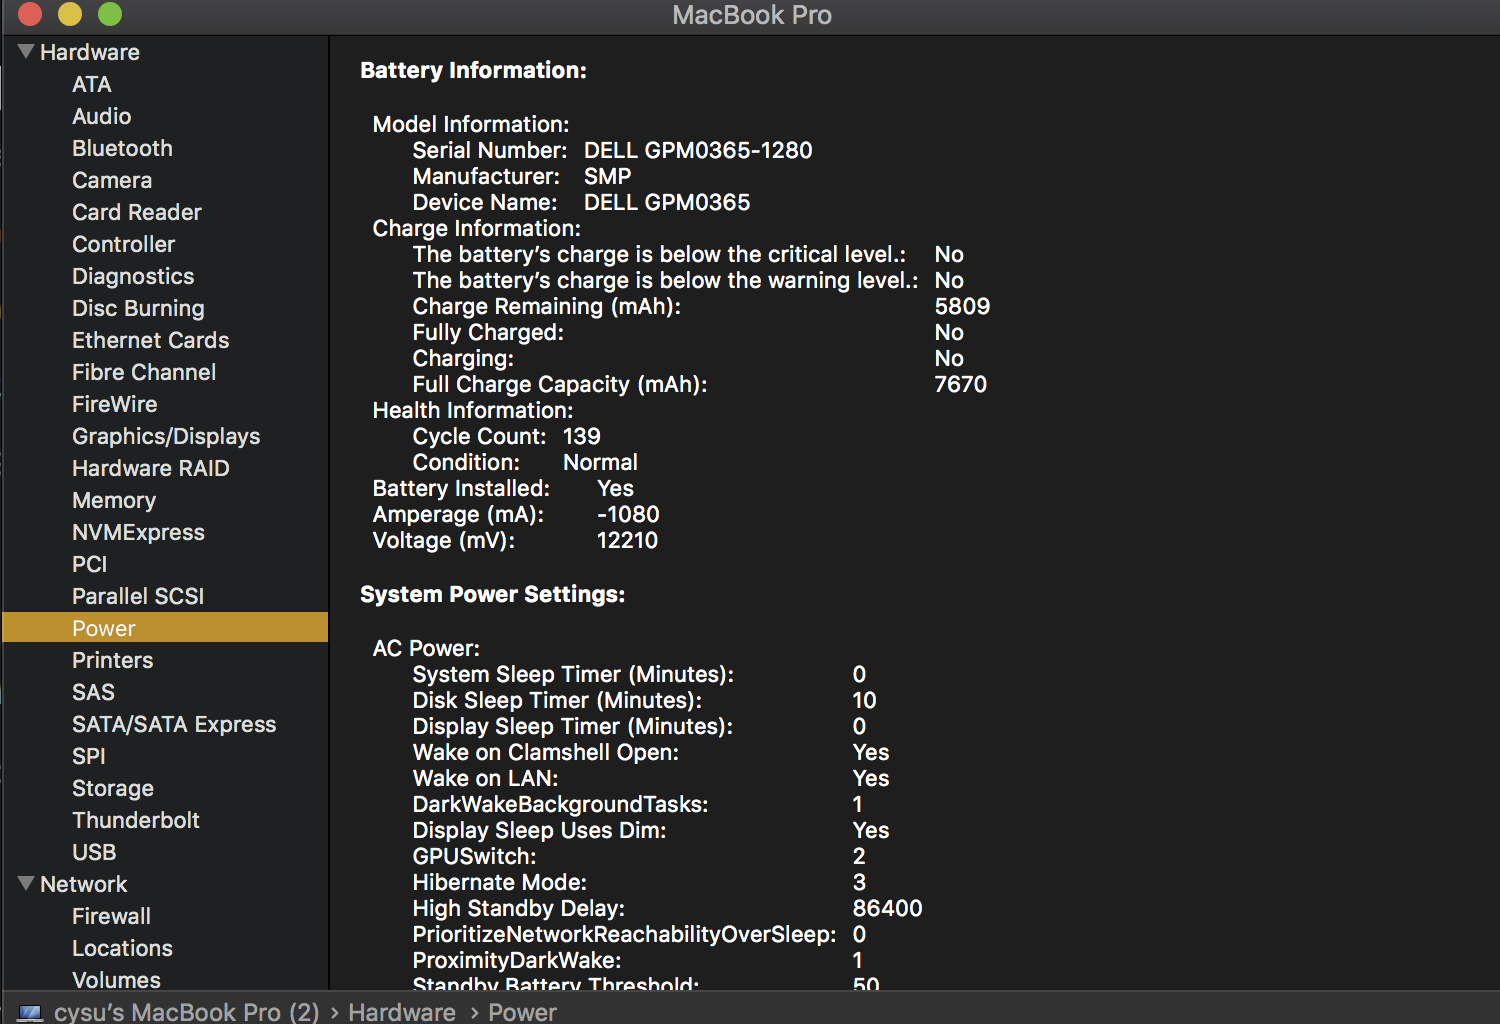
Task: Open Graphics/Displays information
Action: coord(166,436)
